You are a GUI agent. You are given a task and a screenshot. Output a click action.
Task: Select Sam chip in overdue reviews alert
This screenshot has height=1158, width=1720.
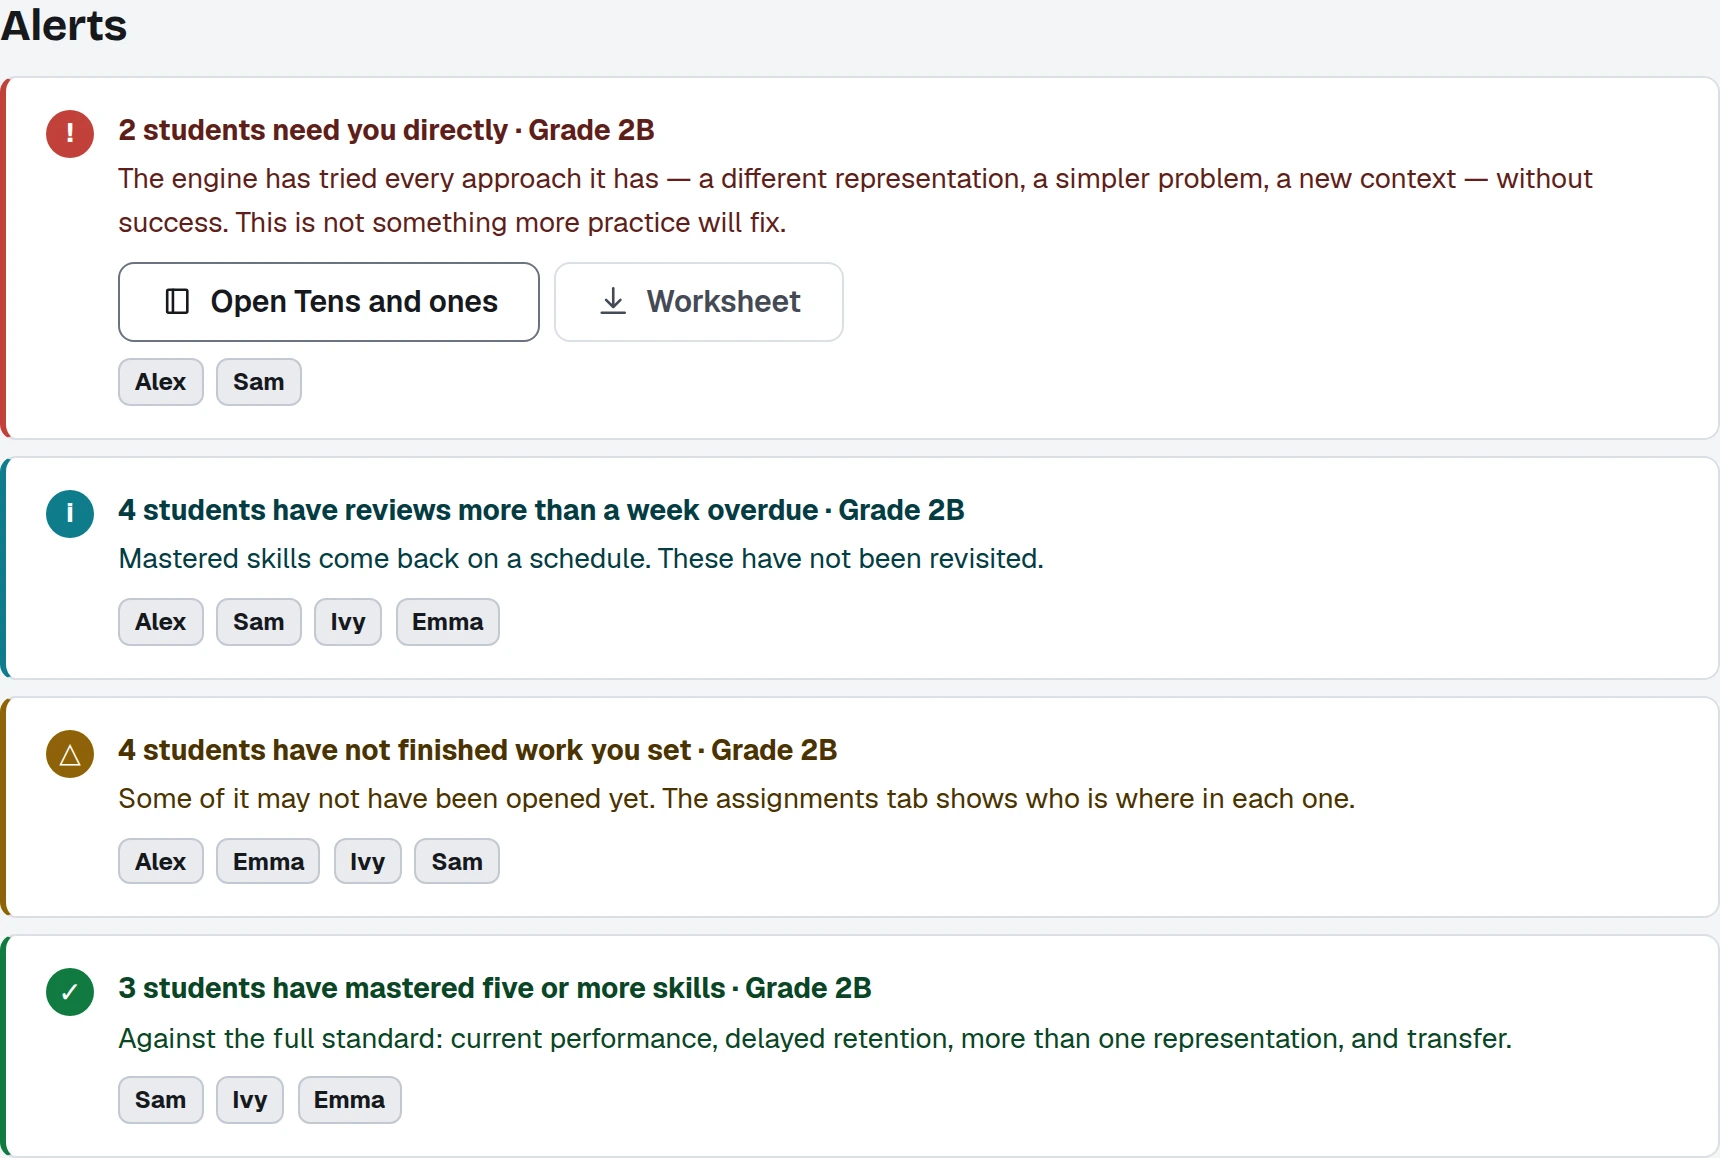(x=259, y=622)
